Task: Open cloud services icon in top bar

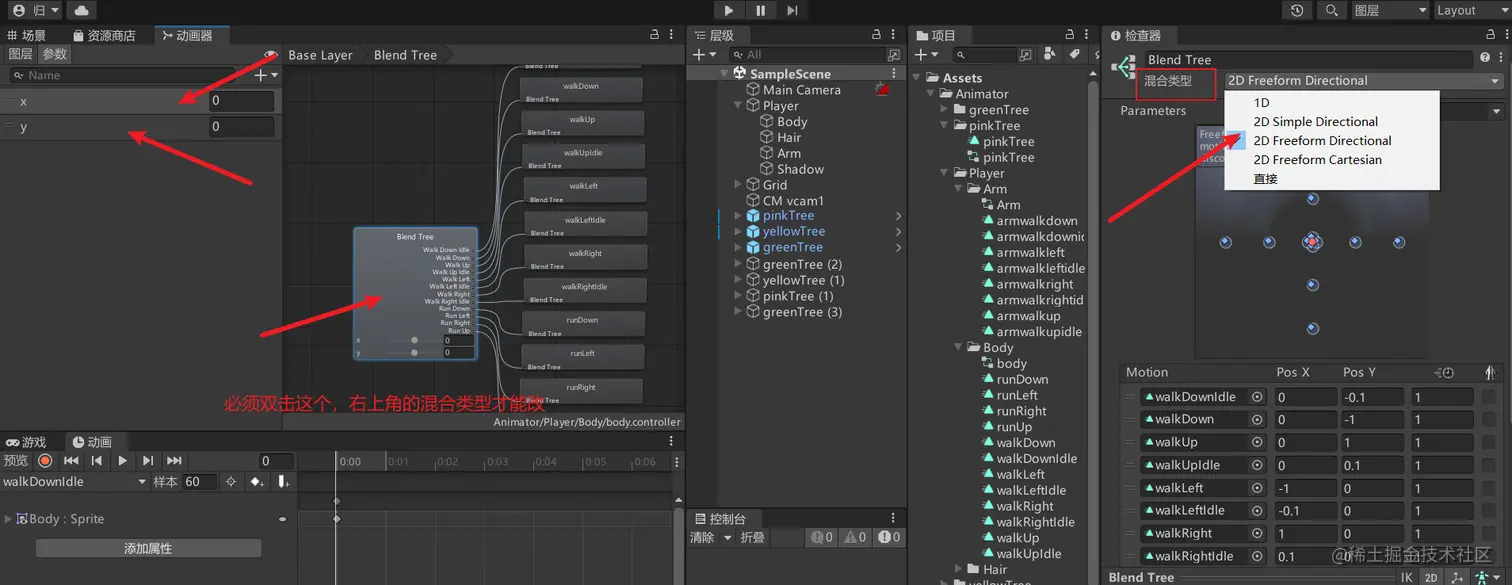Action: coord(81,10)
